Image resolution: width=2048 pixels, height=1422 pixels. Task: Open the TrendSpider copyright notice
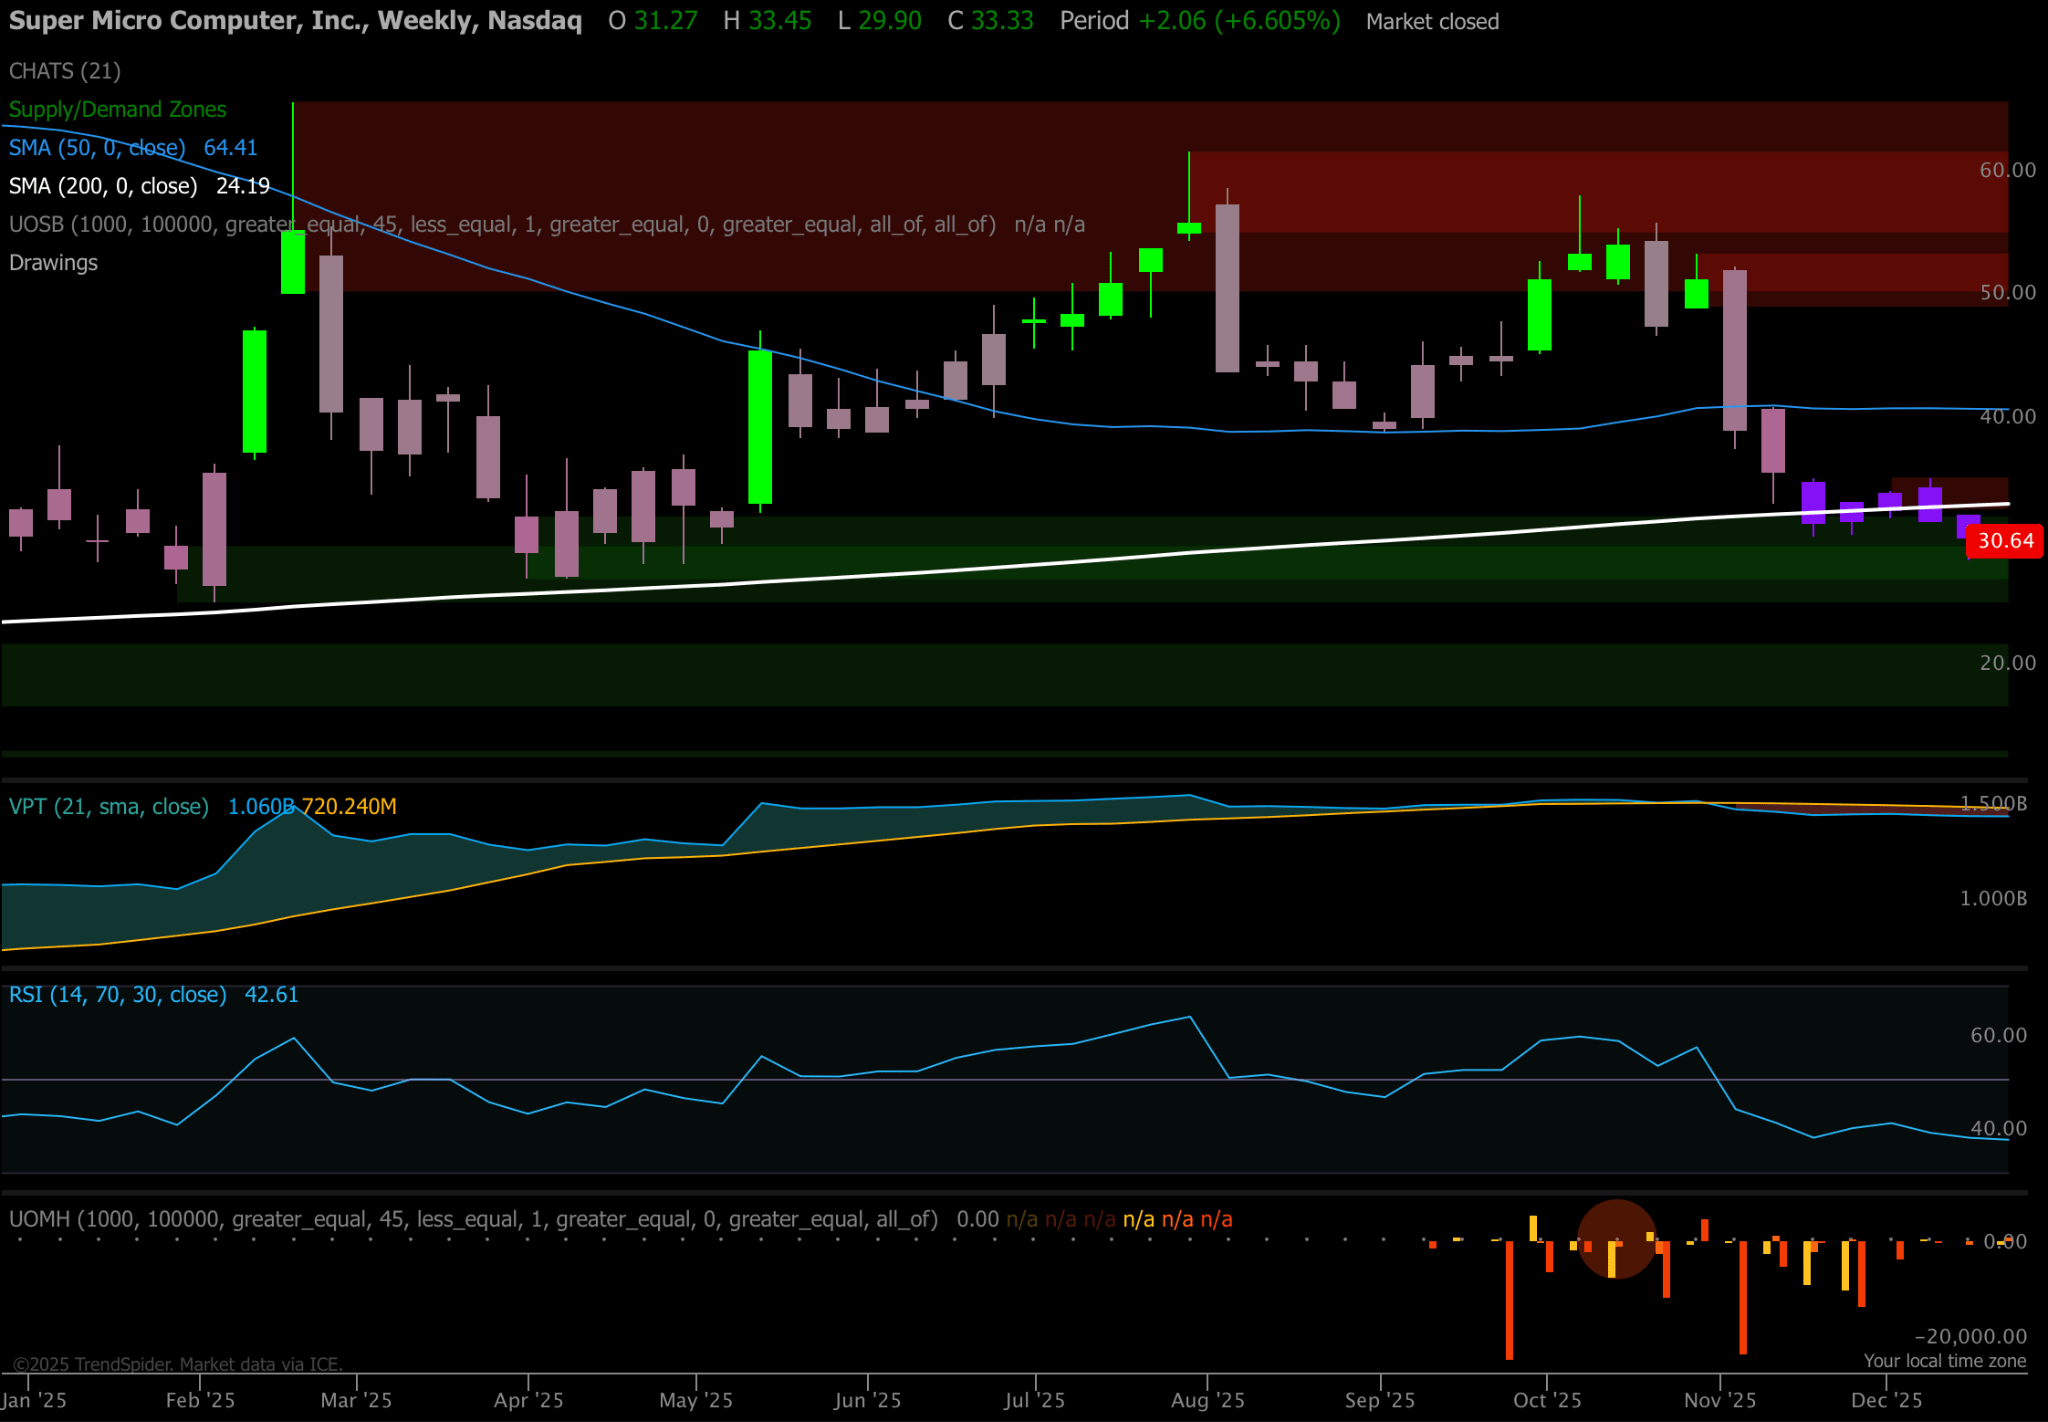(177, 1364)
